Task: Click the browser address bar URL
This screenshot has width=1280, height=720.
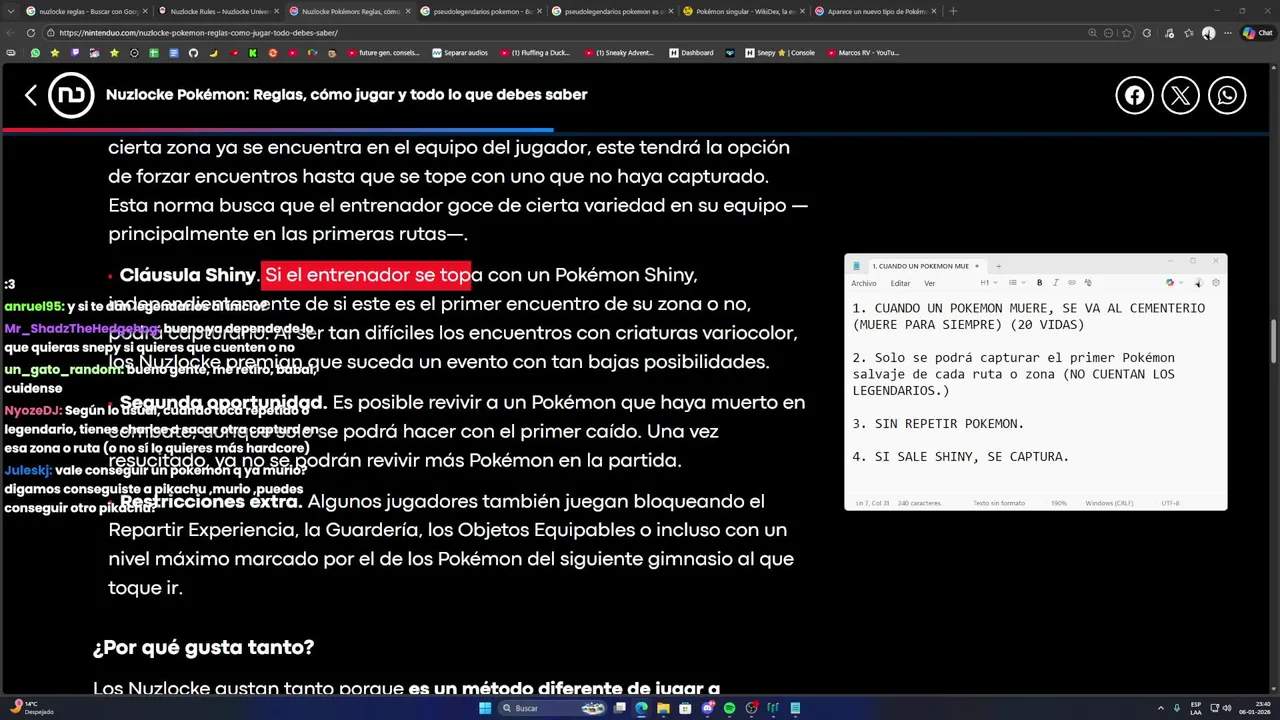Action: tap(198, 33)
